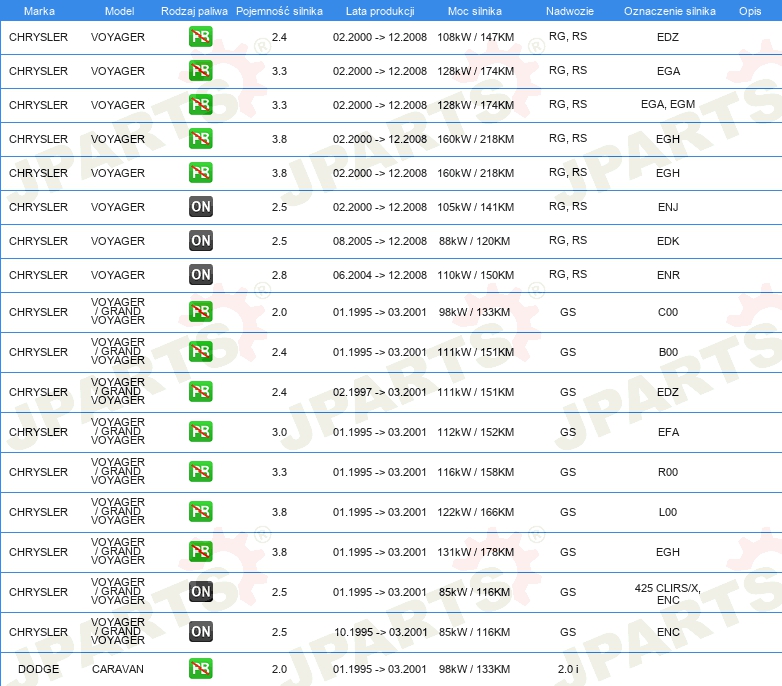
Task: Click the petrol icon in the 108kW EDZ row
Action: tap(200, 37)
